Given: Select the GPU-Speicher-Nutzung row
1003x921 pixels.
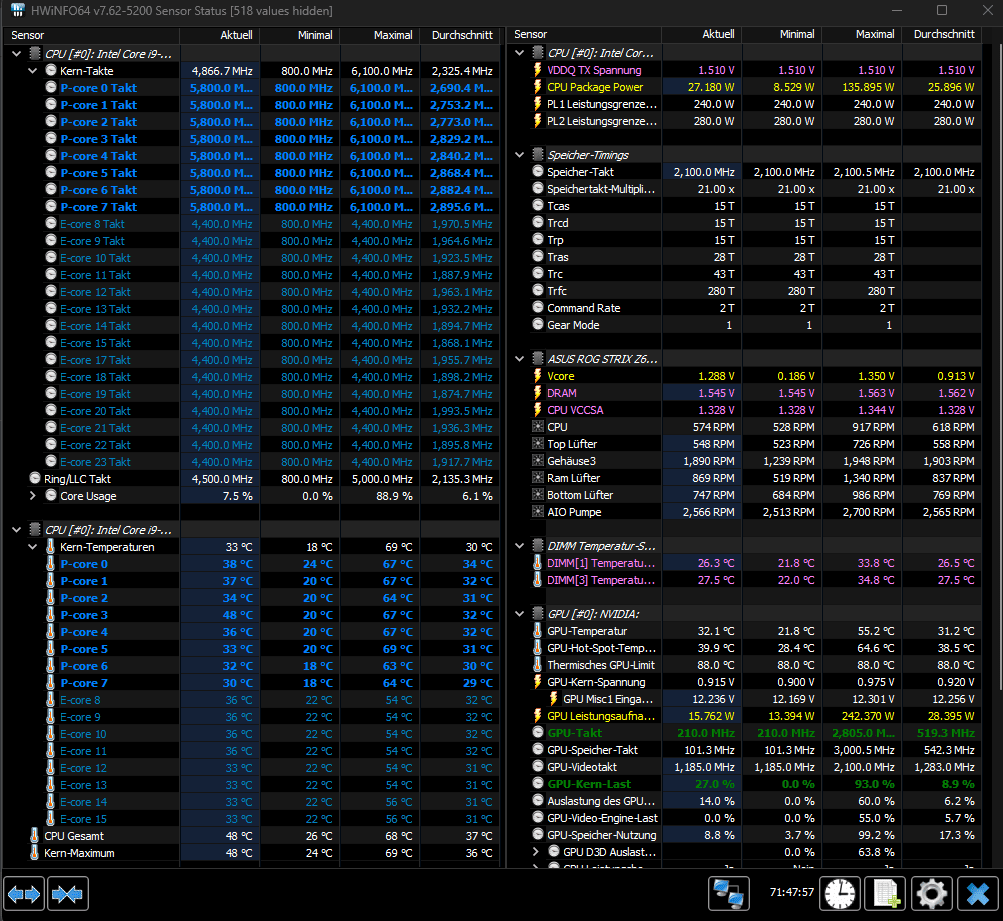Looking at the screenshot, I should 745,835.
